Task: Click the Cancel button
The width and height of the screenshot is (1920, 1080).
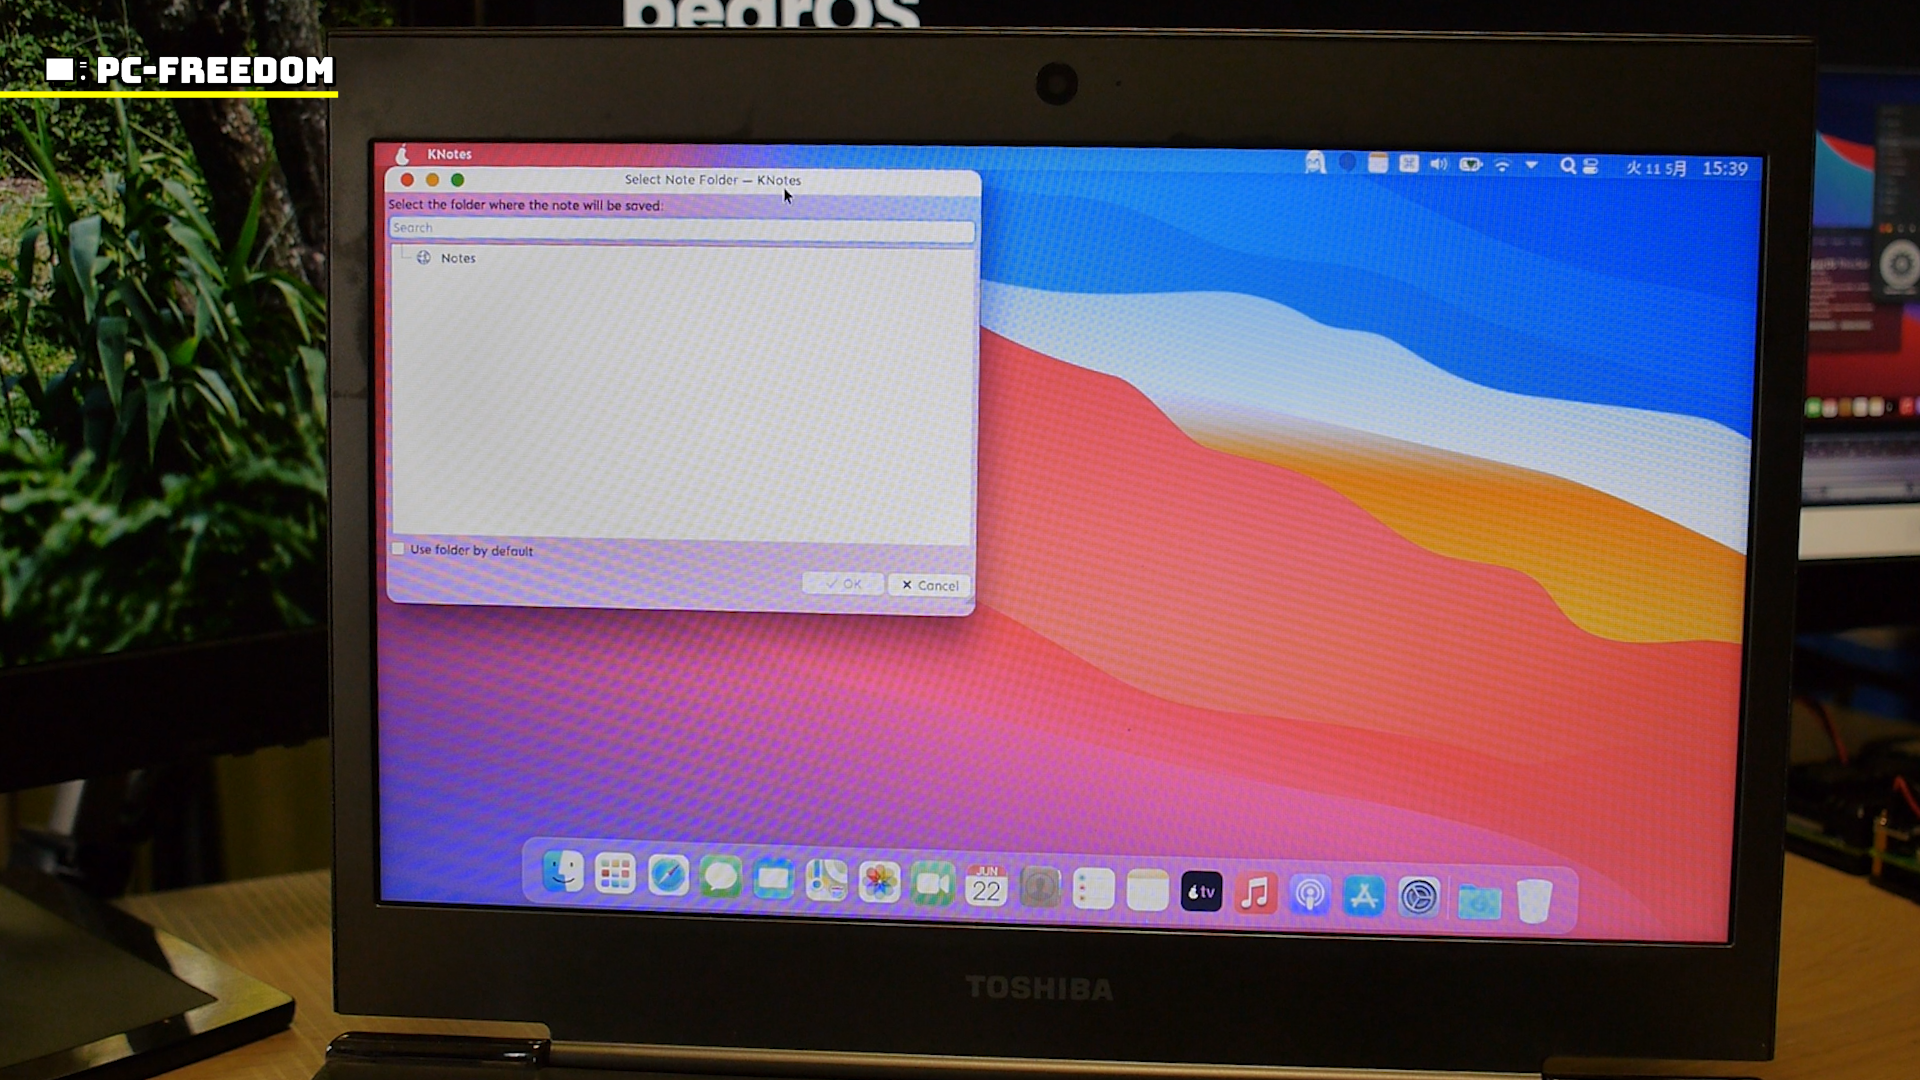Action: coord(930,585)
